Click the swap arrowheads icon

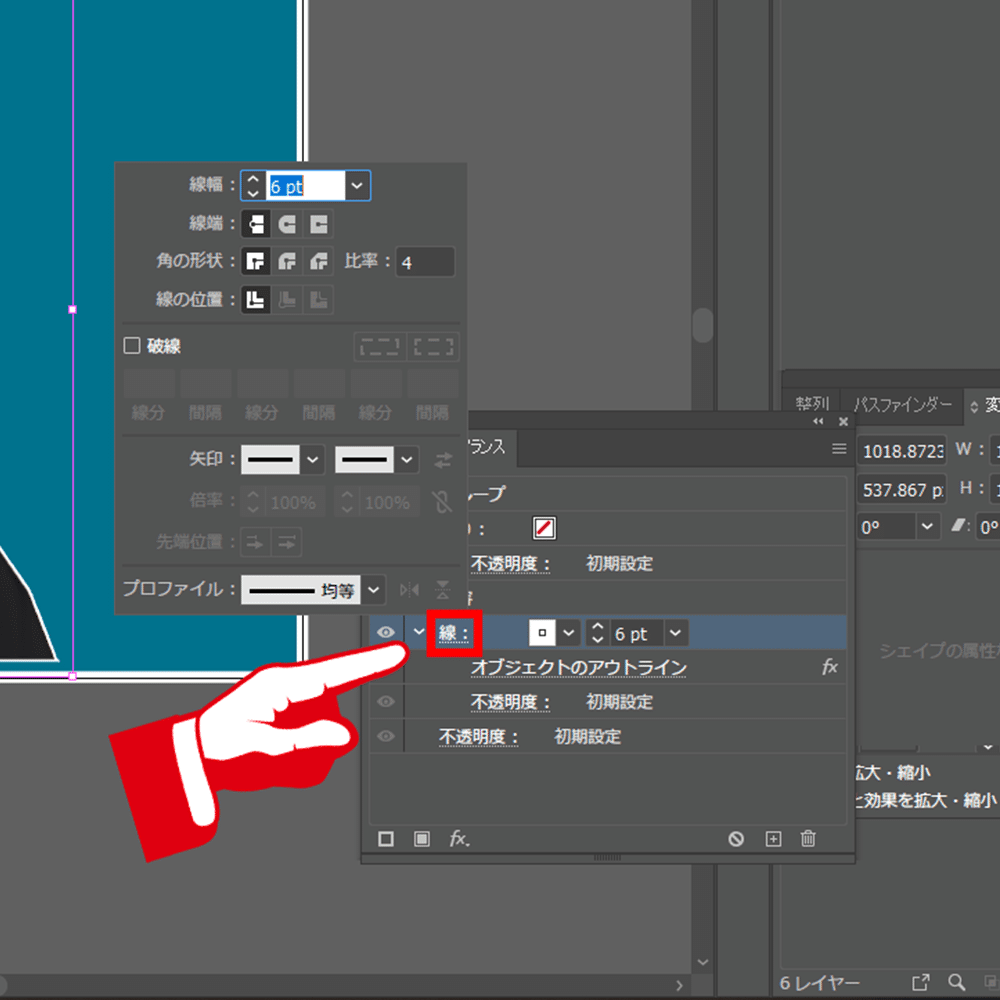coord(443,459)
